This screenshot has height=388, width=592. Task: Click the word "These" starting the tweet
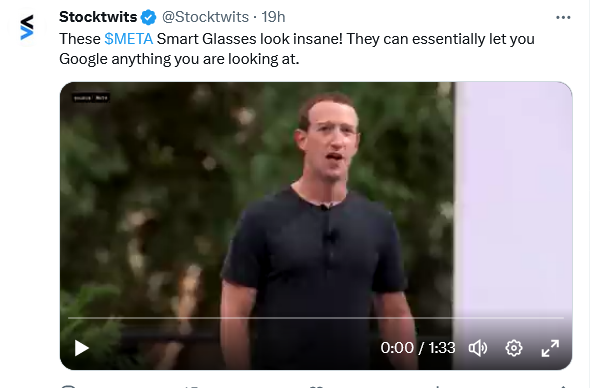pos(80,39)
